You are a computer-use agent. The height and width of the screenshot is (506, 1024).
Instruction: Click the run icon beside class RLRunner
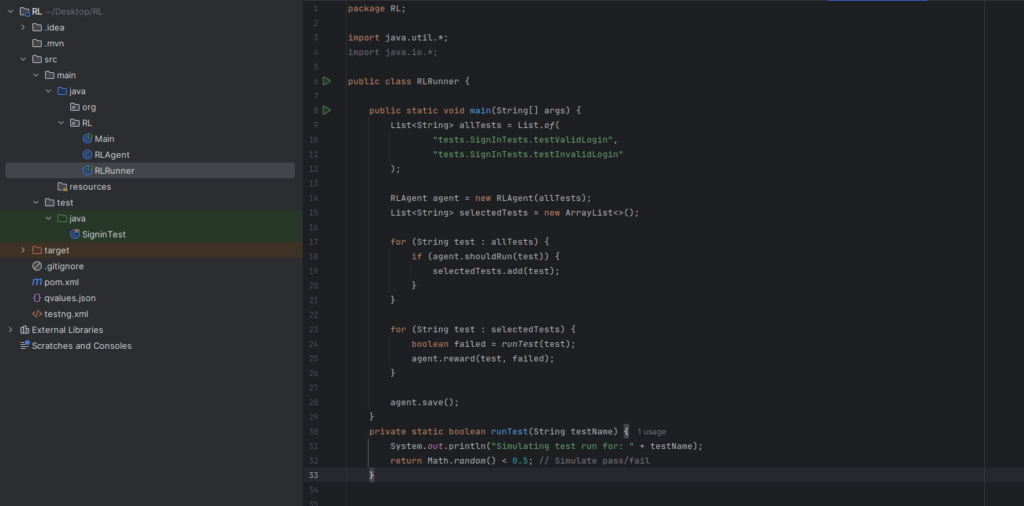(x=327, y=81)
